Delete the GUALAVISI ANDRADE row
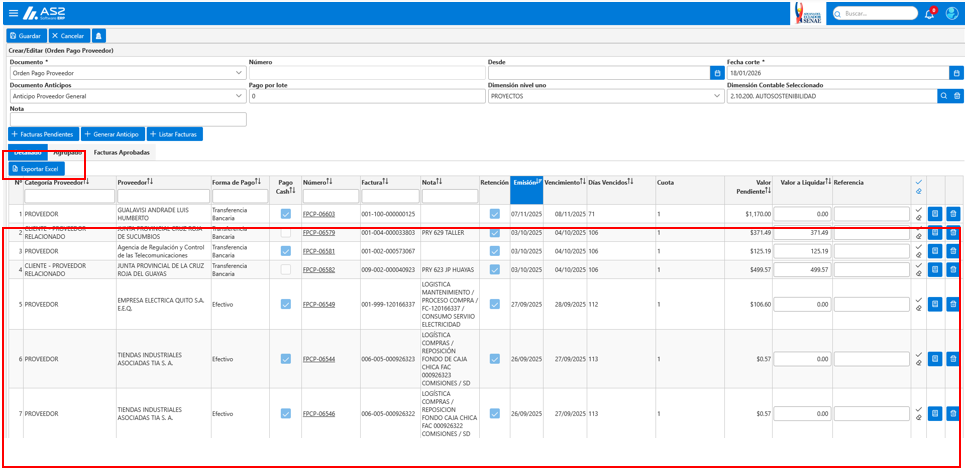The width and height of the screenshot is (965, 472). pyautogui.click(x=953, y=214)
